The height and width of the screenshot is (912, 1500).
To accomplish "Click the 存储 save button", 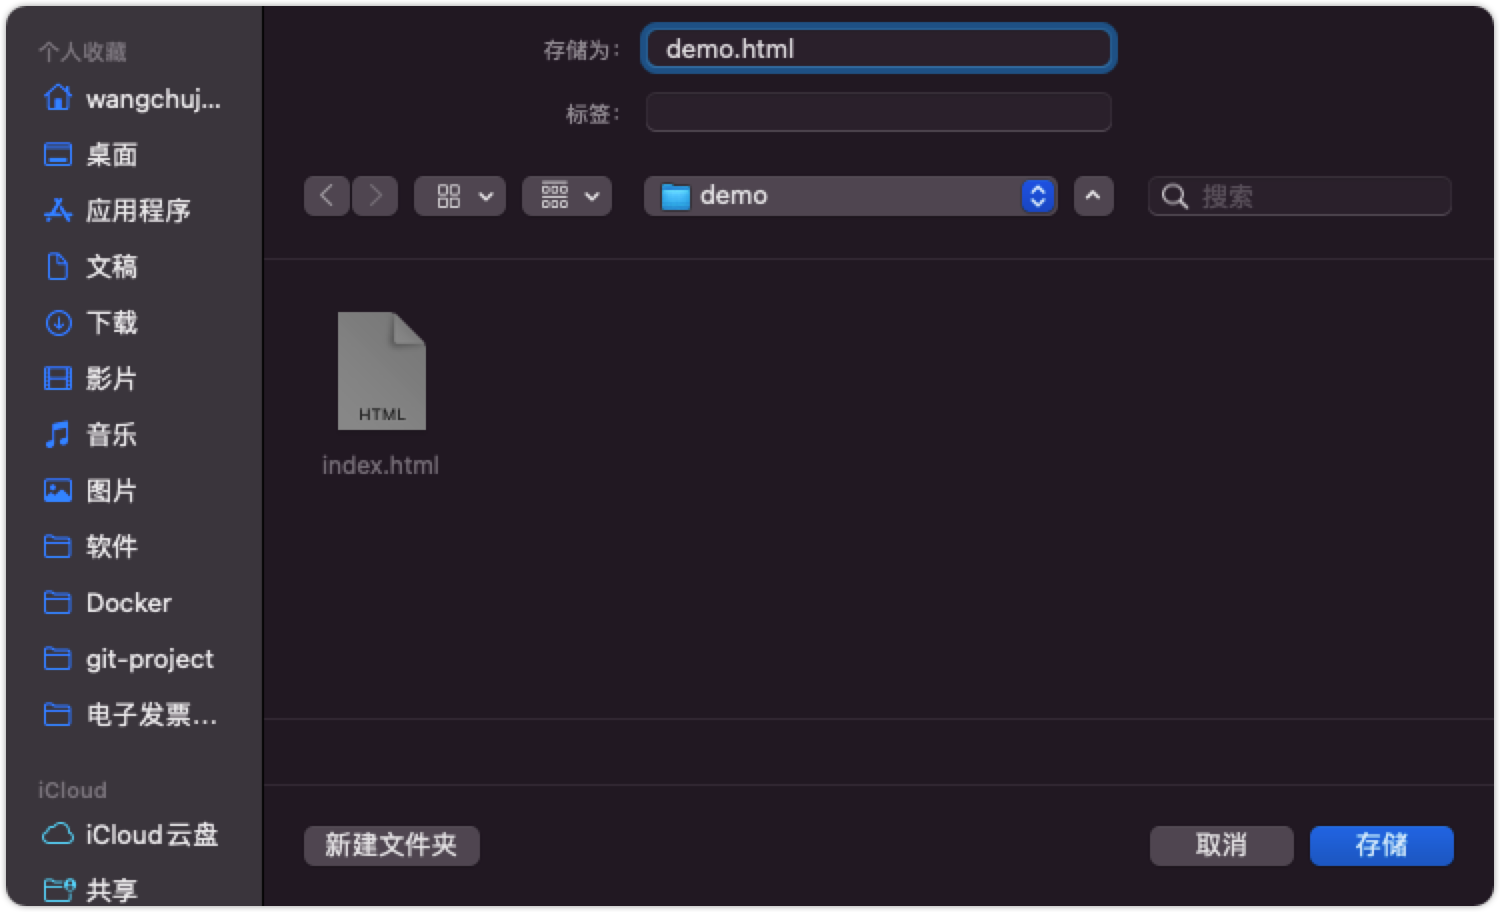I will click(1381, 845).
